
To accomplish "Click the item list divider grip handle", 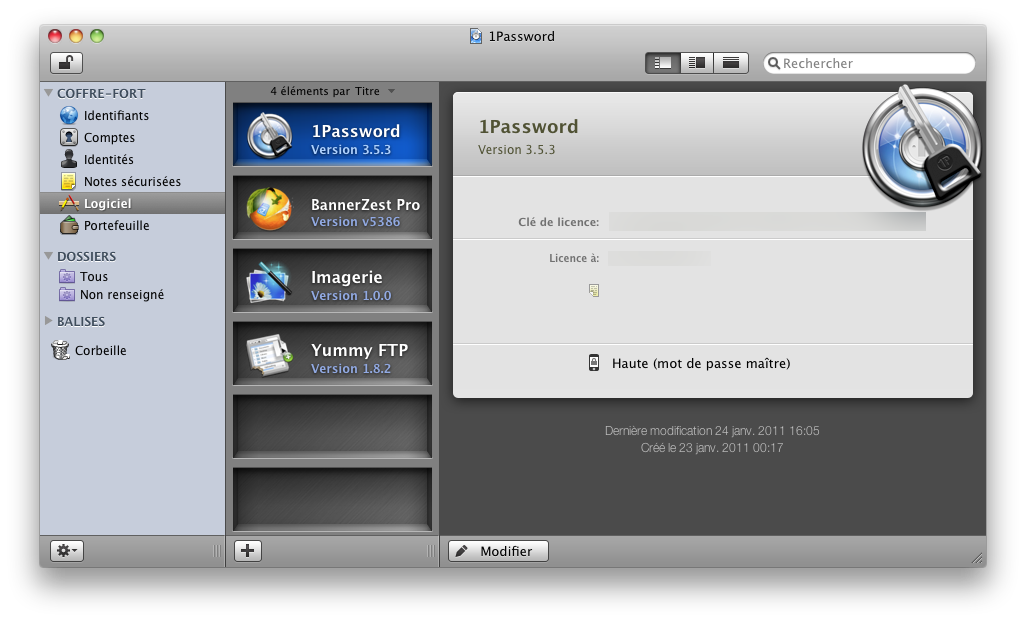I will point(431,551).
